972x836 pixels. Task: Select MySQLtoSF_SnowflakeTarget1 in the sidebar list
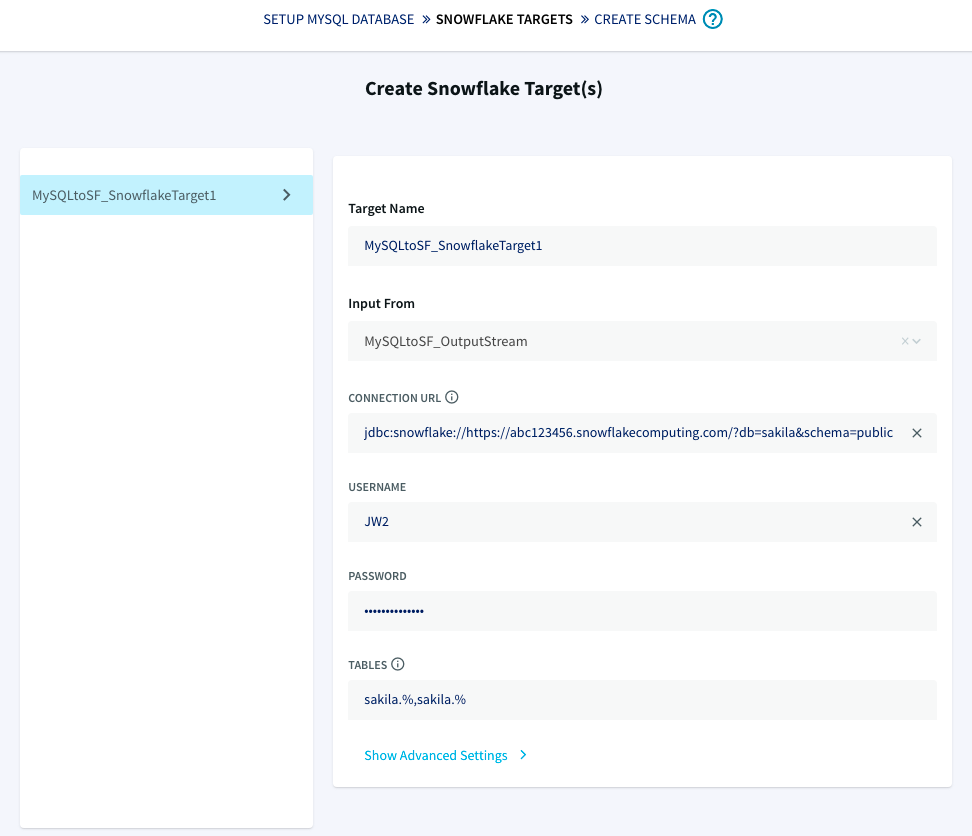[166, 195]
